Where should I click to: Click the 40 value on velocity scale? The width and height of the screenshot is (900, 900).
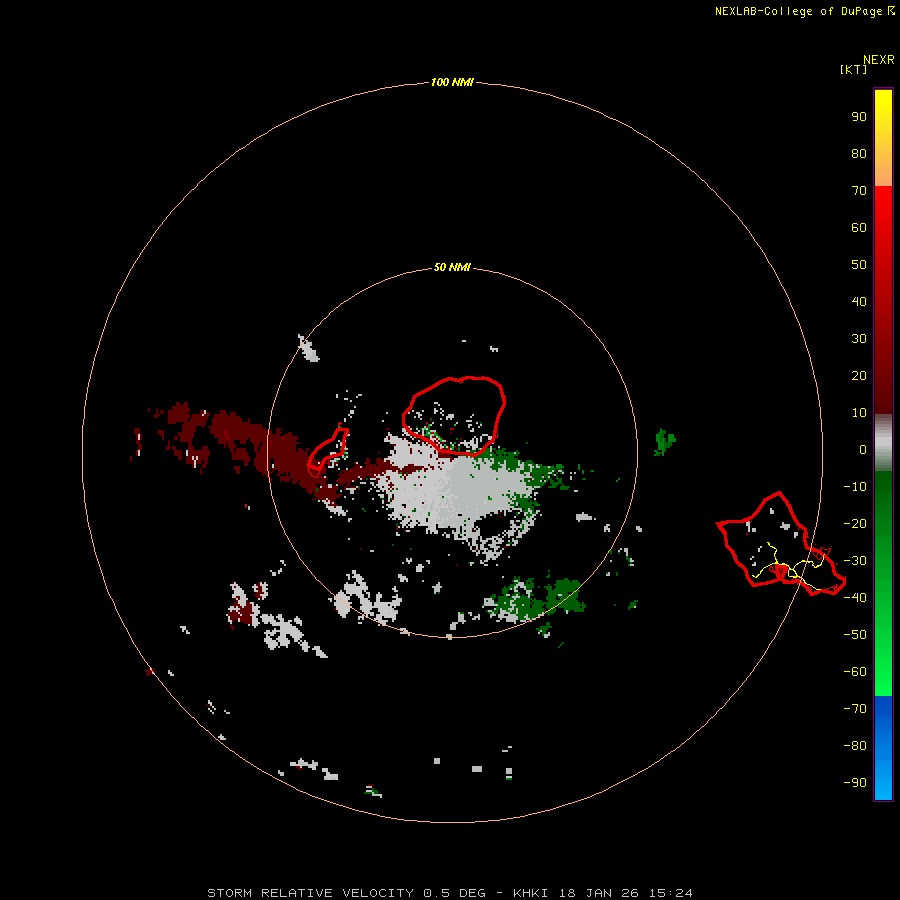[859, 301]
